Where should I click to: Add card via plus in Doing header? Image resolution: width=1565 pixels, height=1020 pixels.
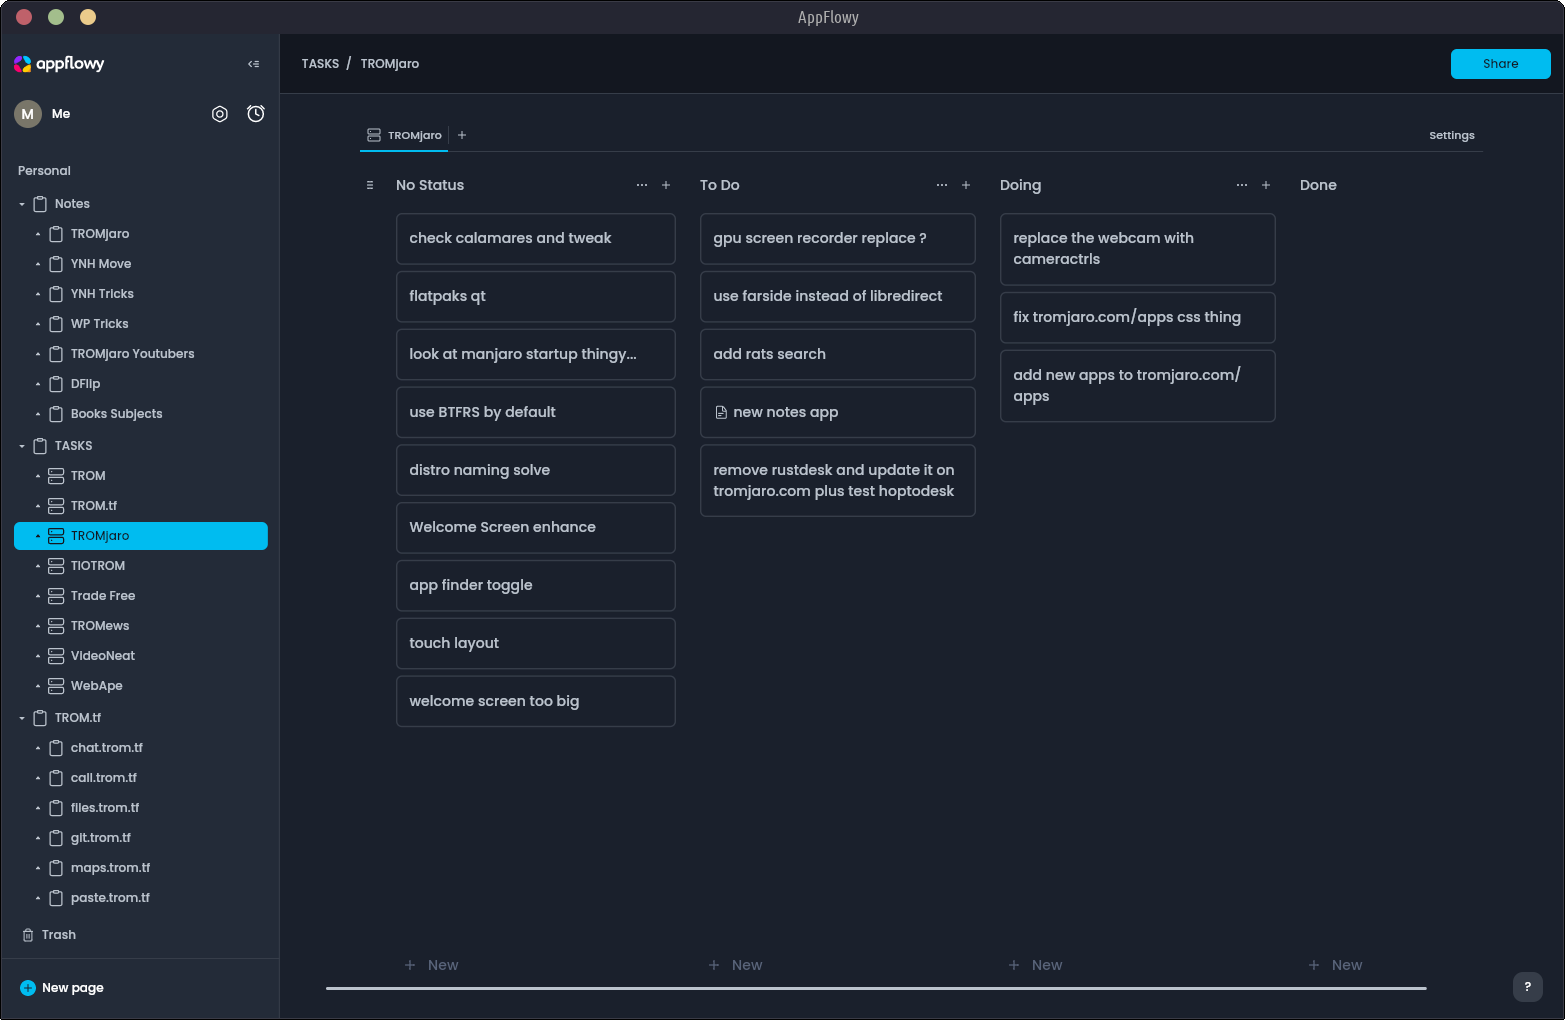pos(1266,185)
